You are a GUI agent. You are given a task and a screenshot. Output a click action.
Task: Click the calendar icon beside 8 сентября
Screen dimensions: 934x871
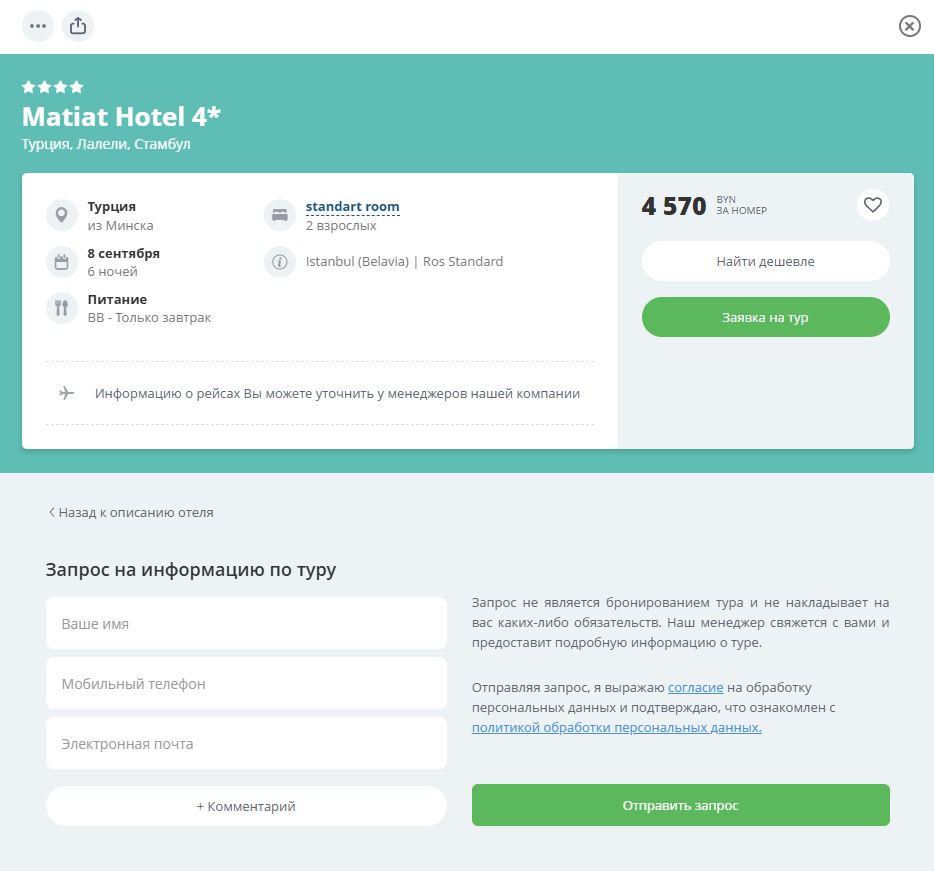(62, 262)
